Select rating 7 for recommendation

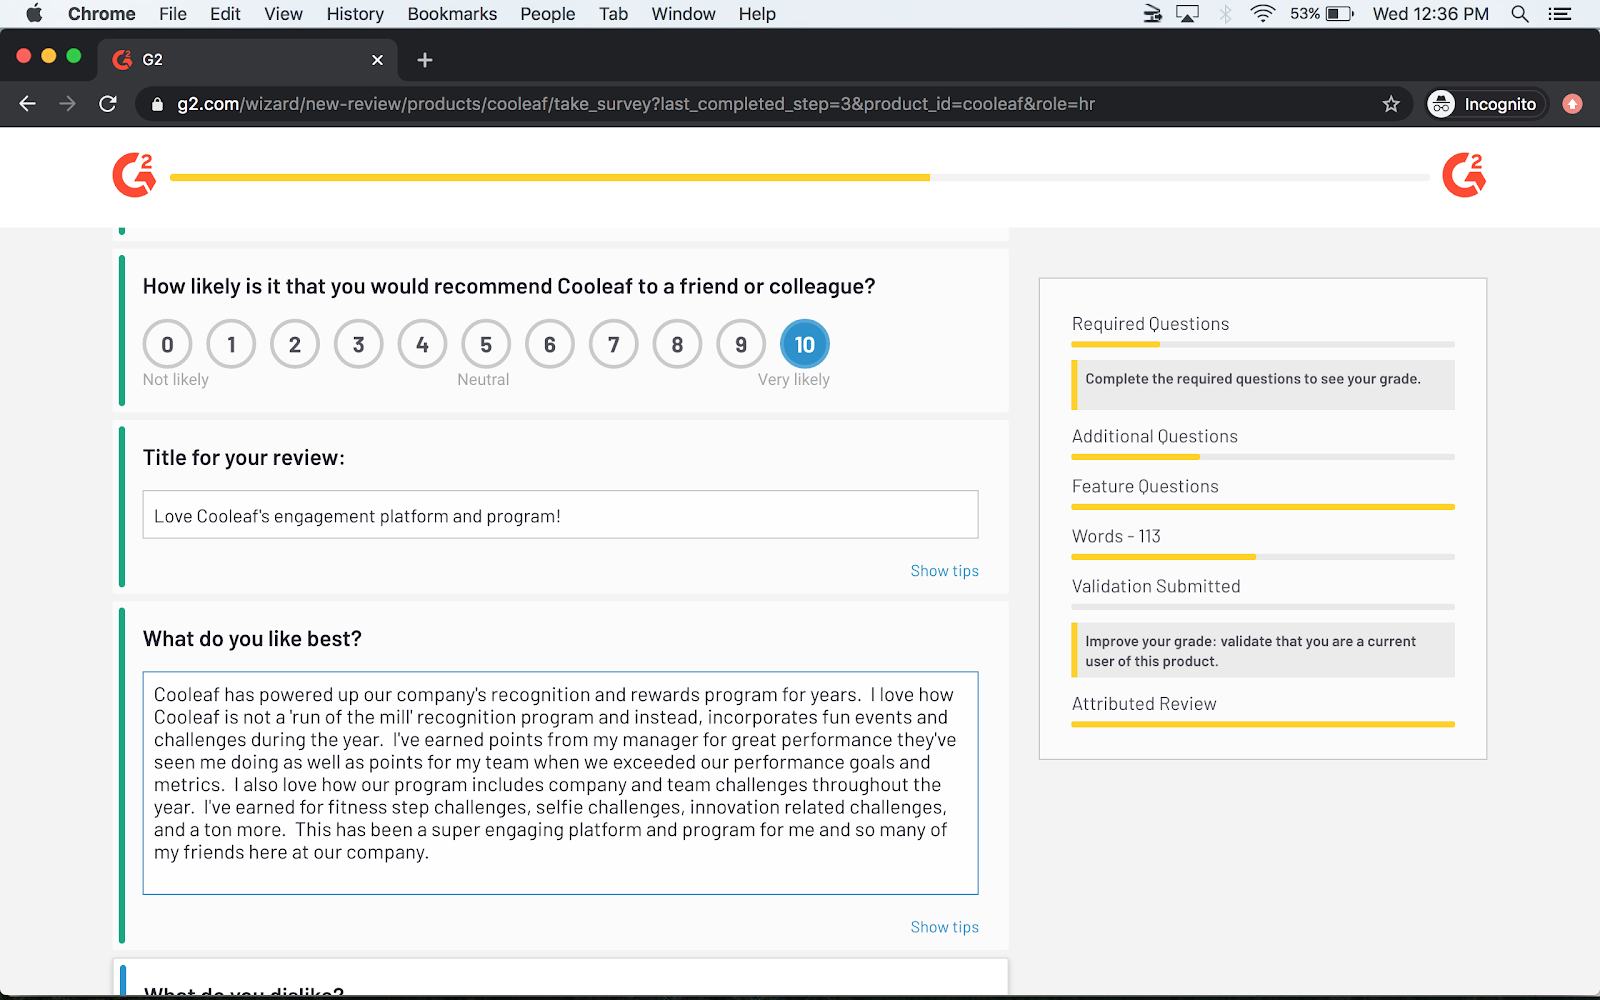[614, 344]
